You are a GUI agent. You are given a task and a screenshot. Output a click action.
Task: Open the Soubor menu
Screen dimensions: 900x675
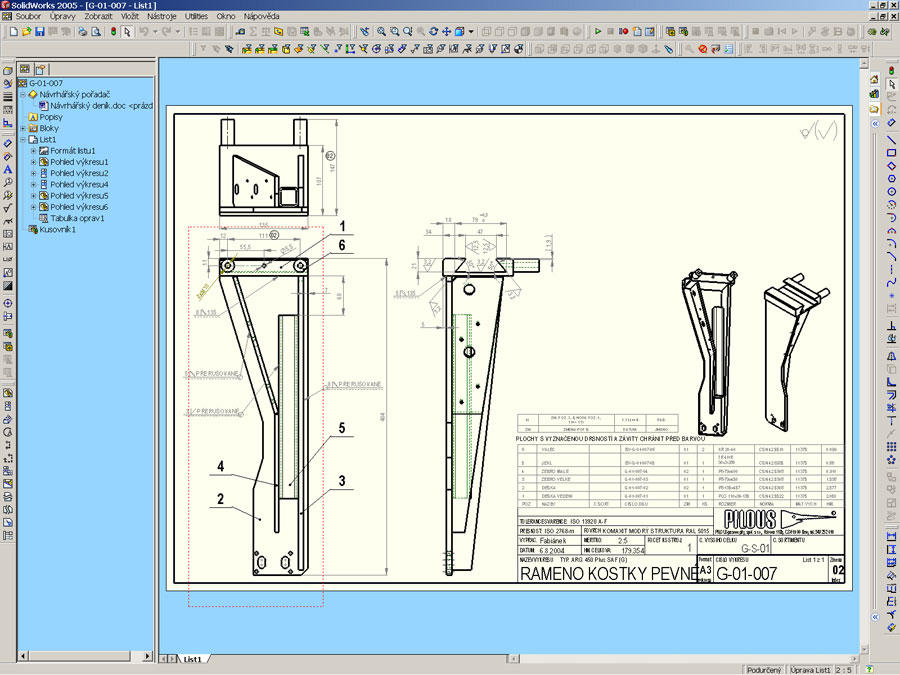(x=30, y=17)
